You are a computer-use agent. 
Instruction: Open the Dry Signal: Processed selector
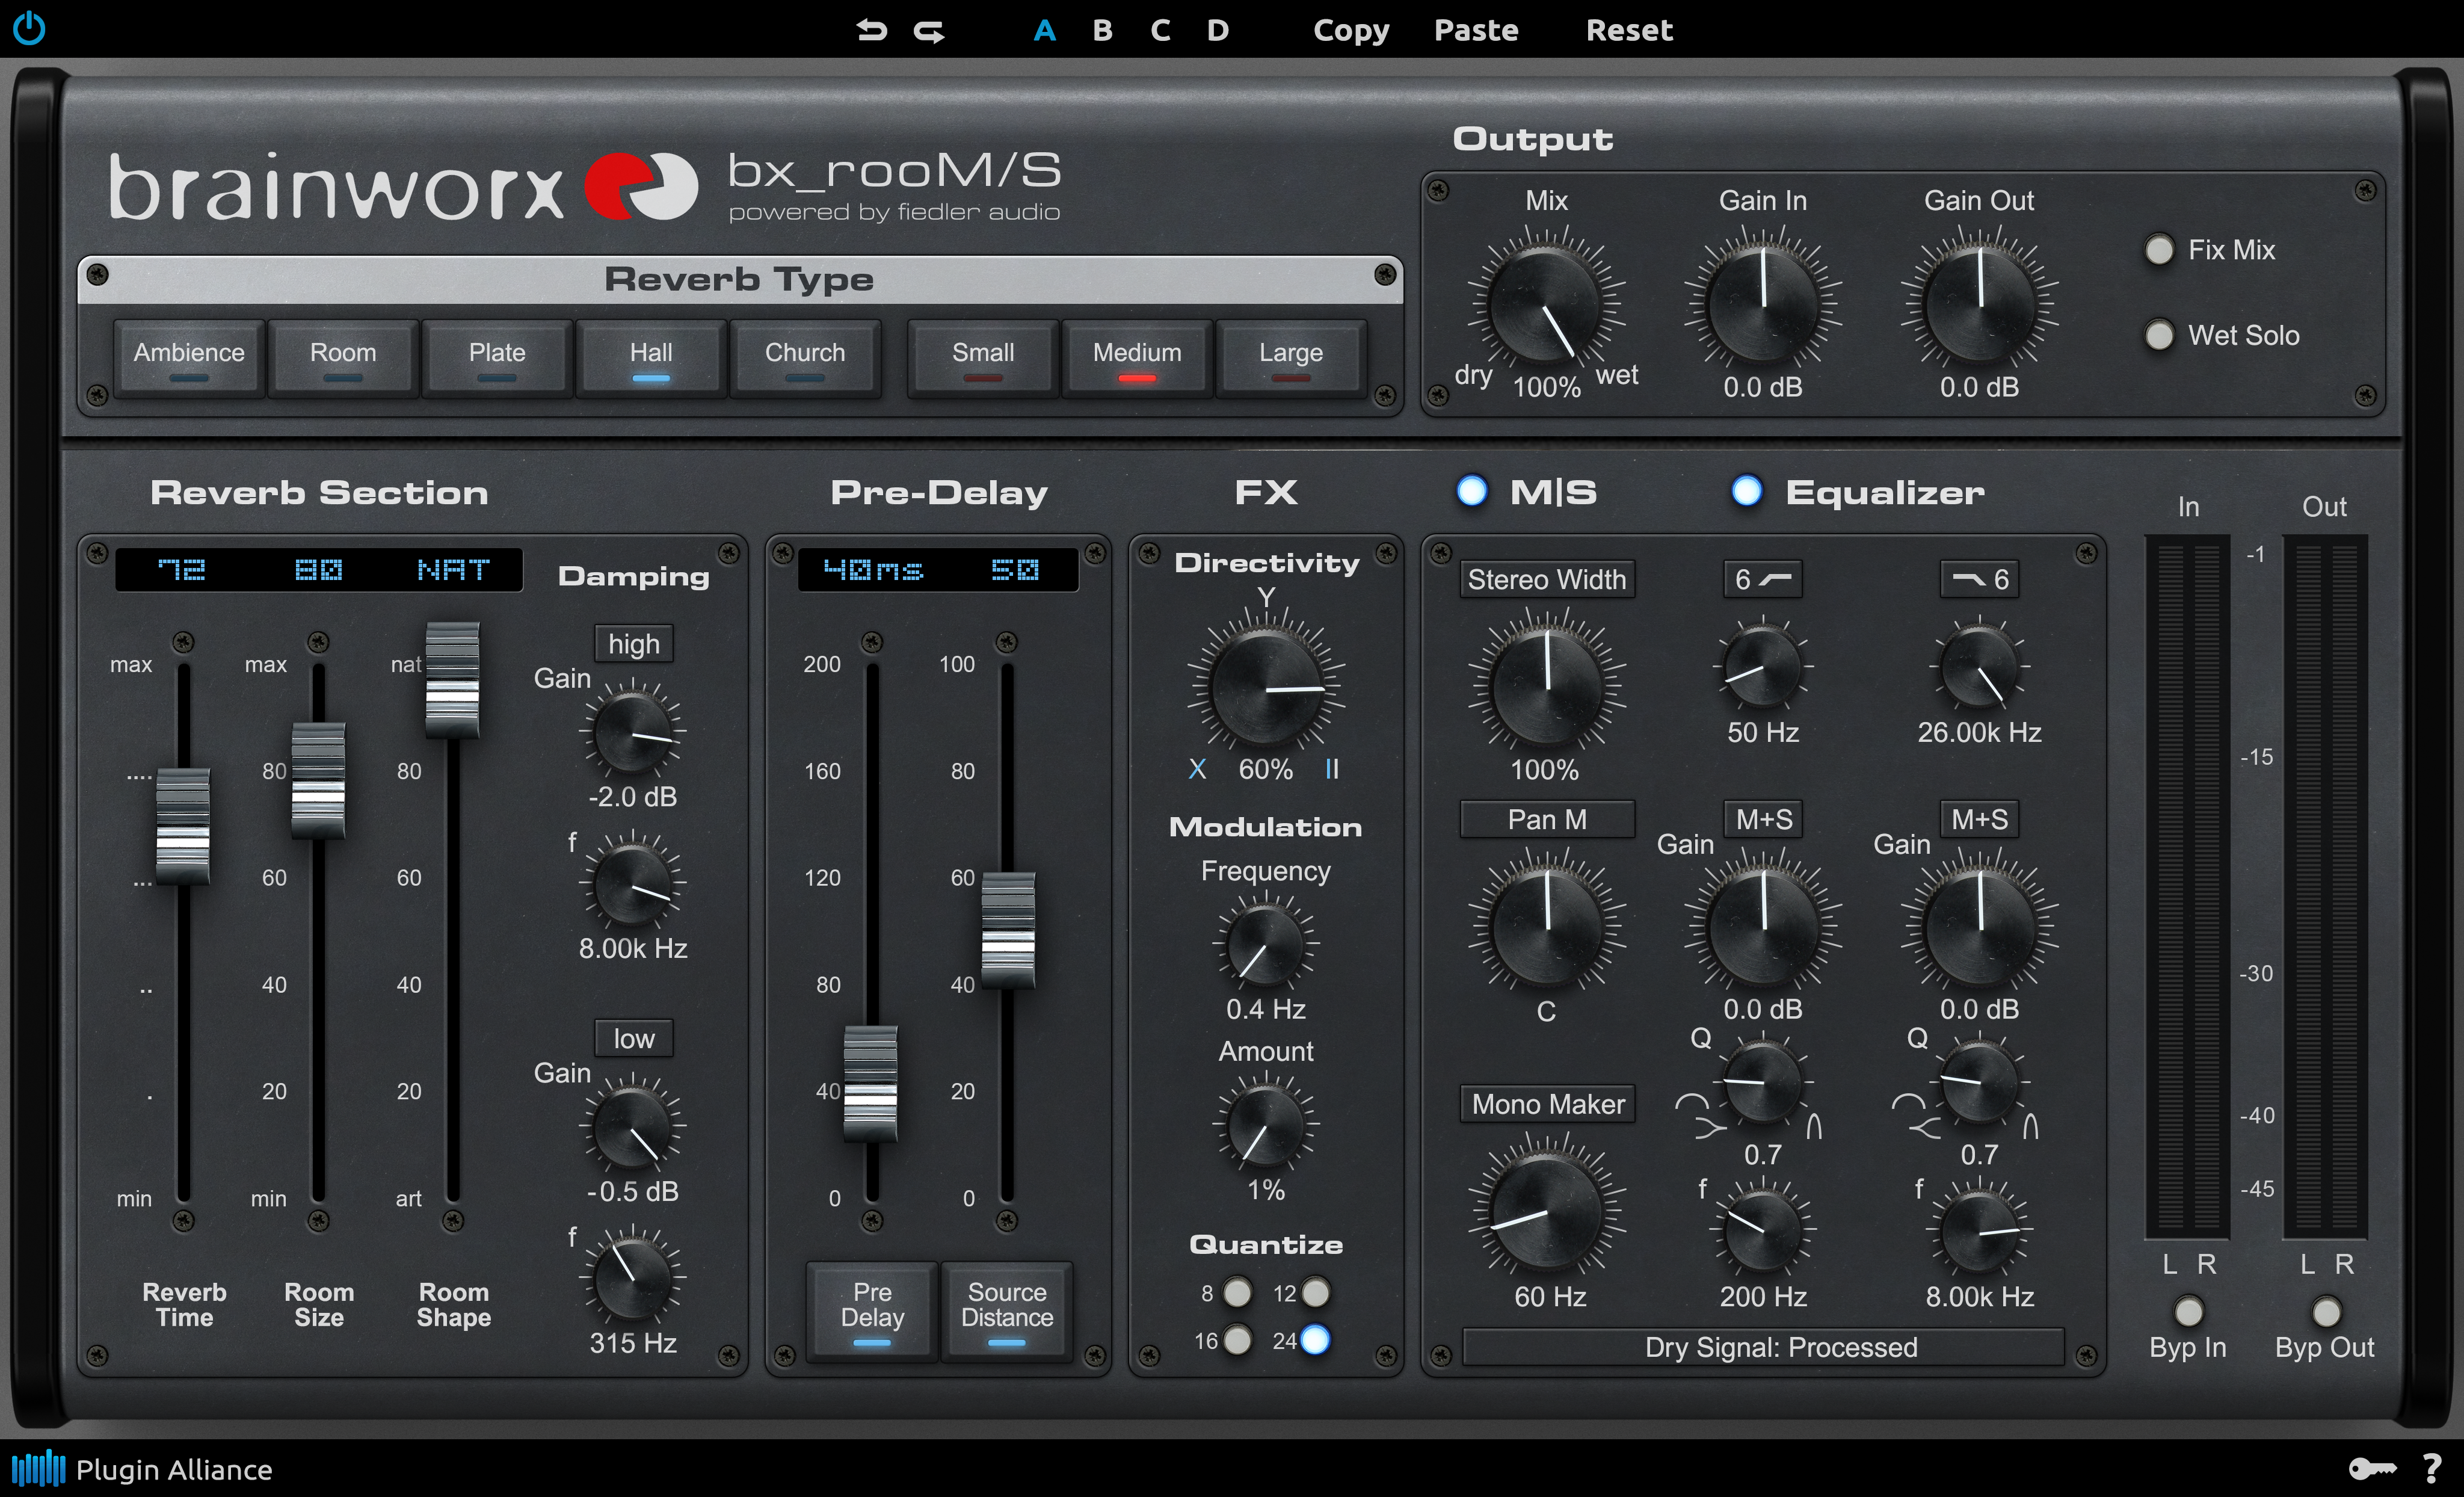pos(1763,1347)
